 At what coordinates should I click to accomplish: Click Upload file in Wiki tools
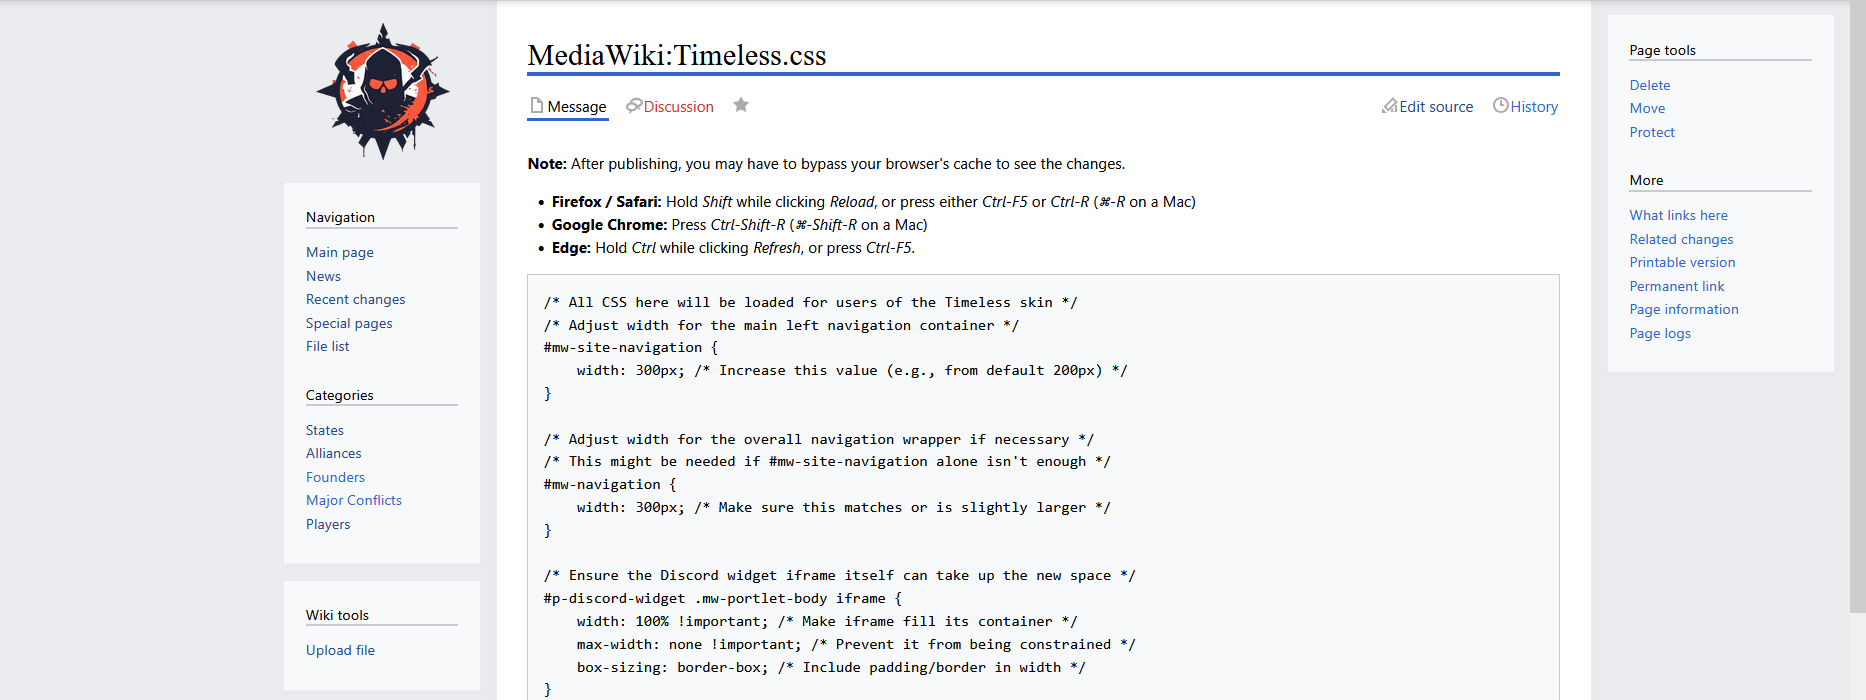[x=340, y=650]
